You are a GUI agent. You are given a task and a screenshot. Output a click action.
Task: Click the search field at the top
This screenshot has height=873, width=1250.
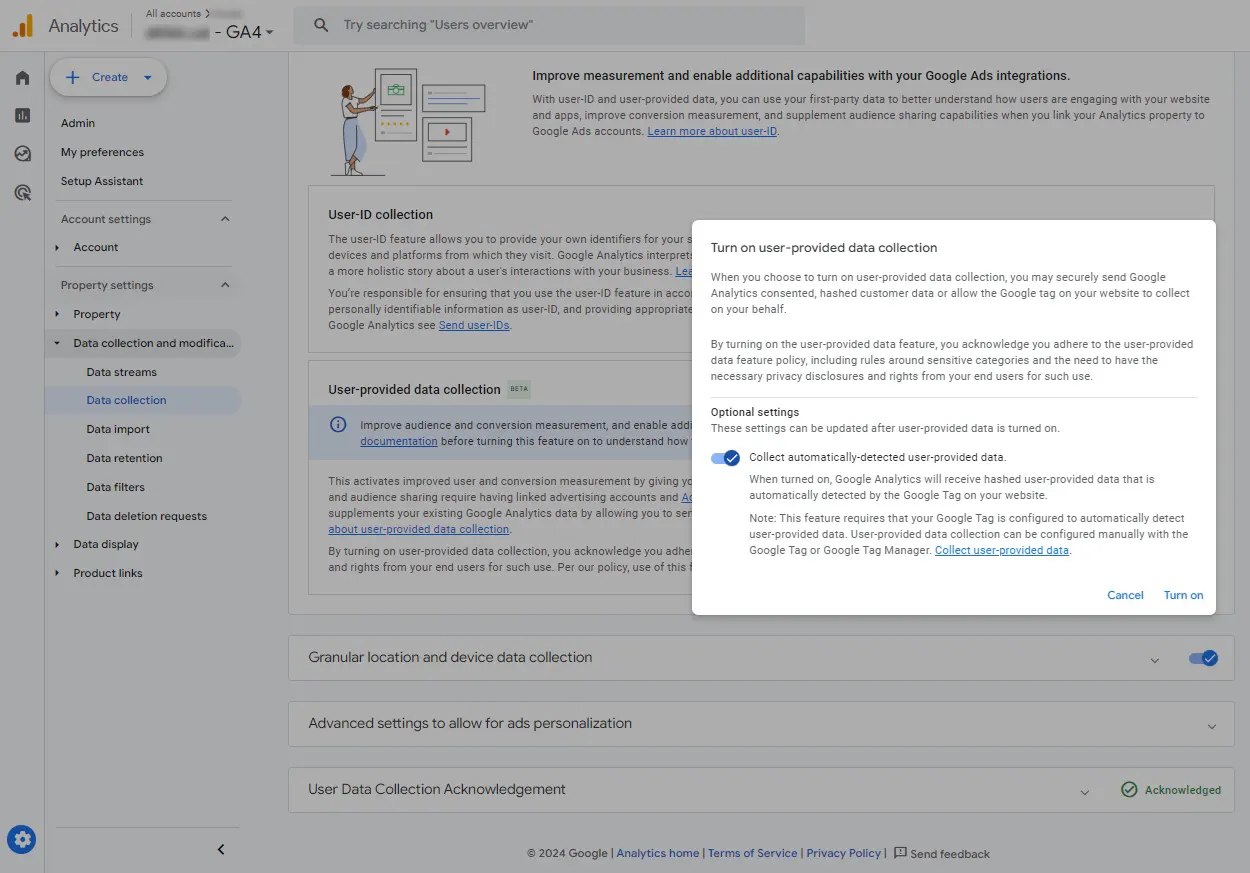point(549,25)
